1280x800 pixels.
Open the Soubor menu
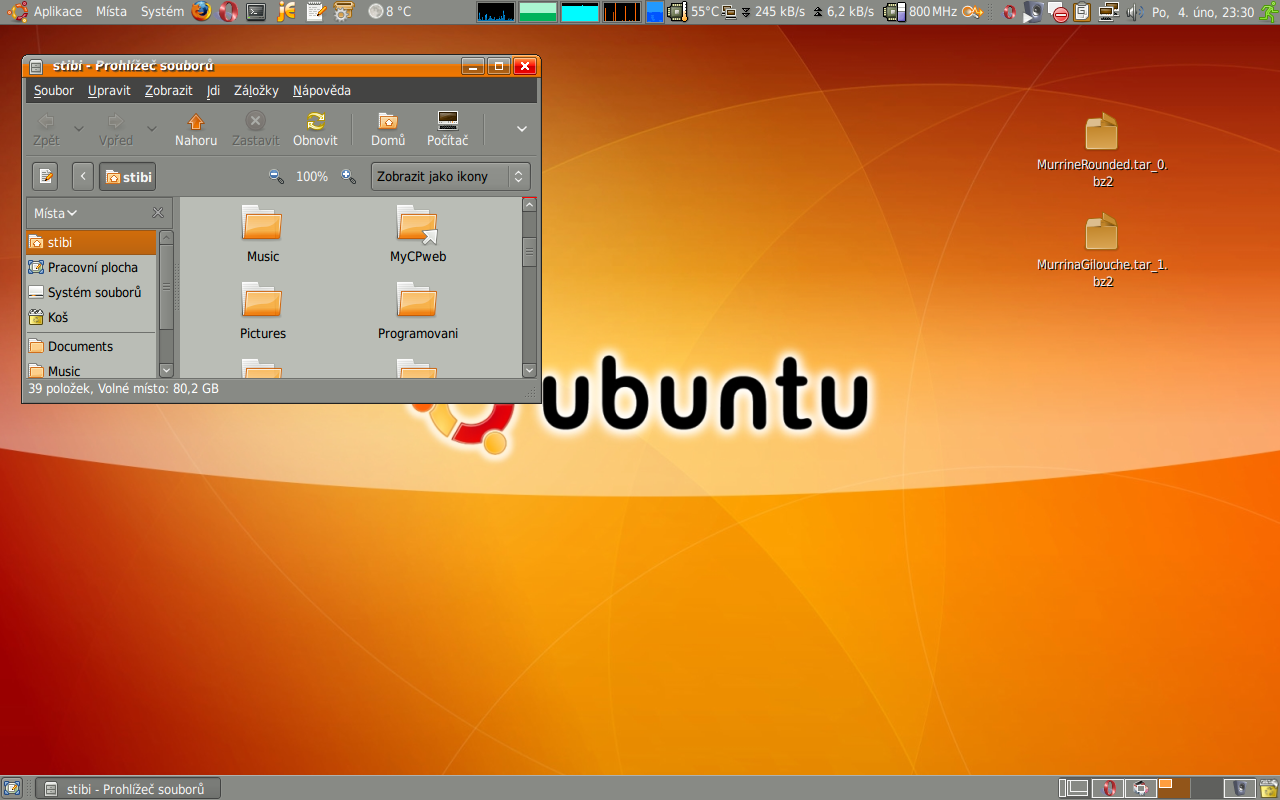point(54,90)
